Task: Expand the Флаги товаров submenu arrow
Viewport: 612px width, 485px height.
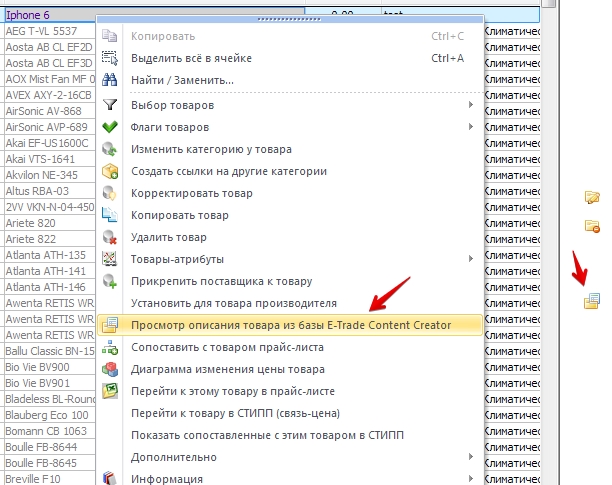Action: (471, 127)
